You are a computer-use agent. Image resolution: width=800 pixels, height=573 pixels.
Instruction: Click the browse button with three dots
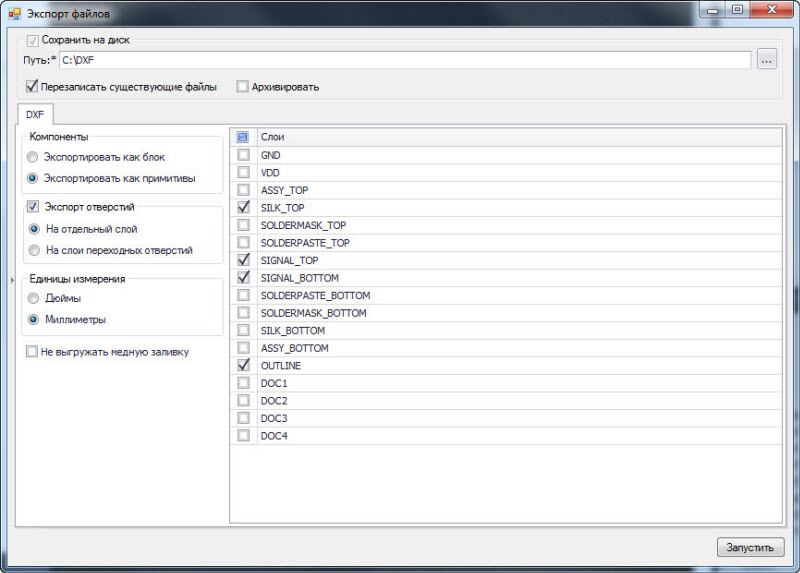tap(766, 60)
